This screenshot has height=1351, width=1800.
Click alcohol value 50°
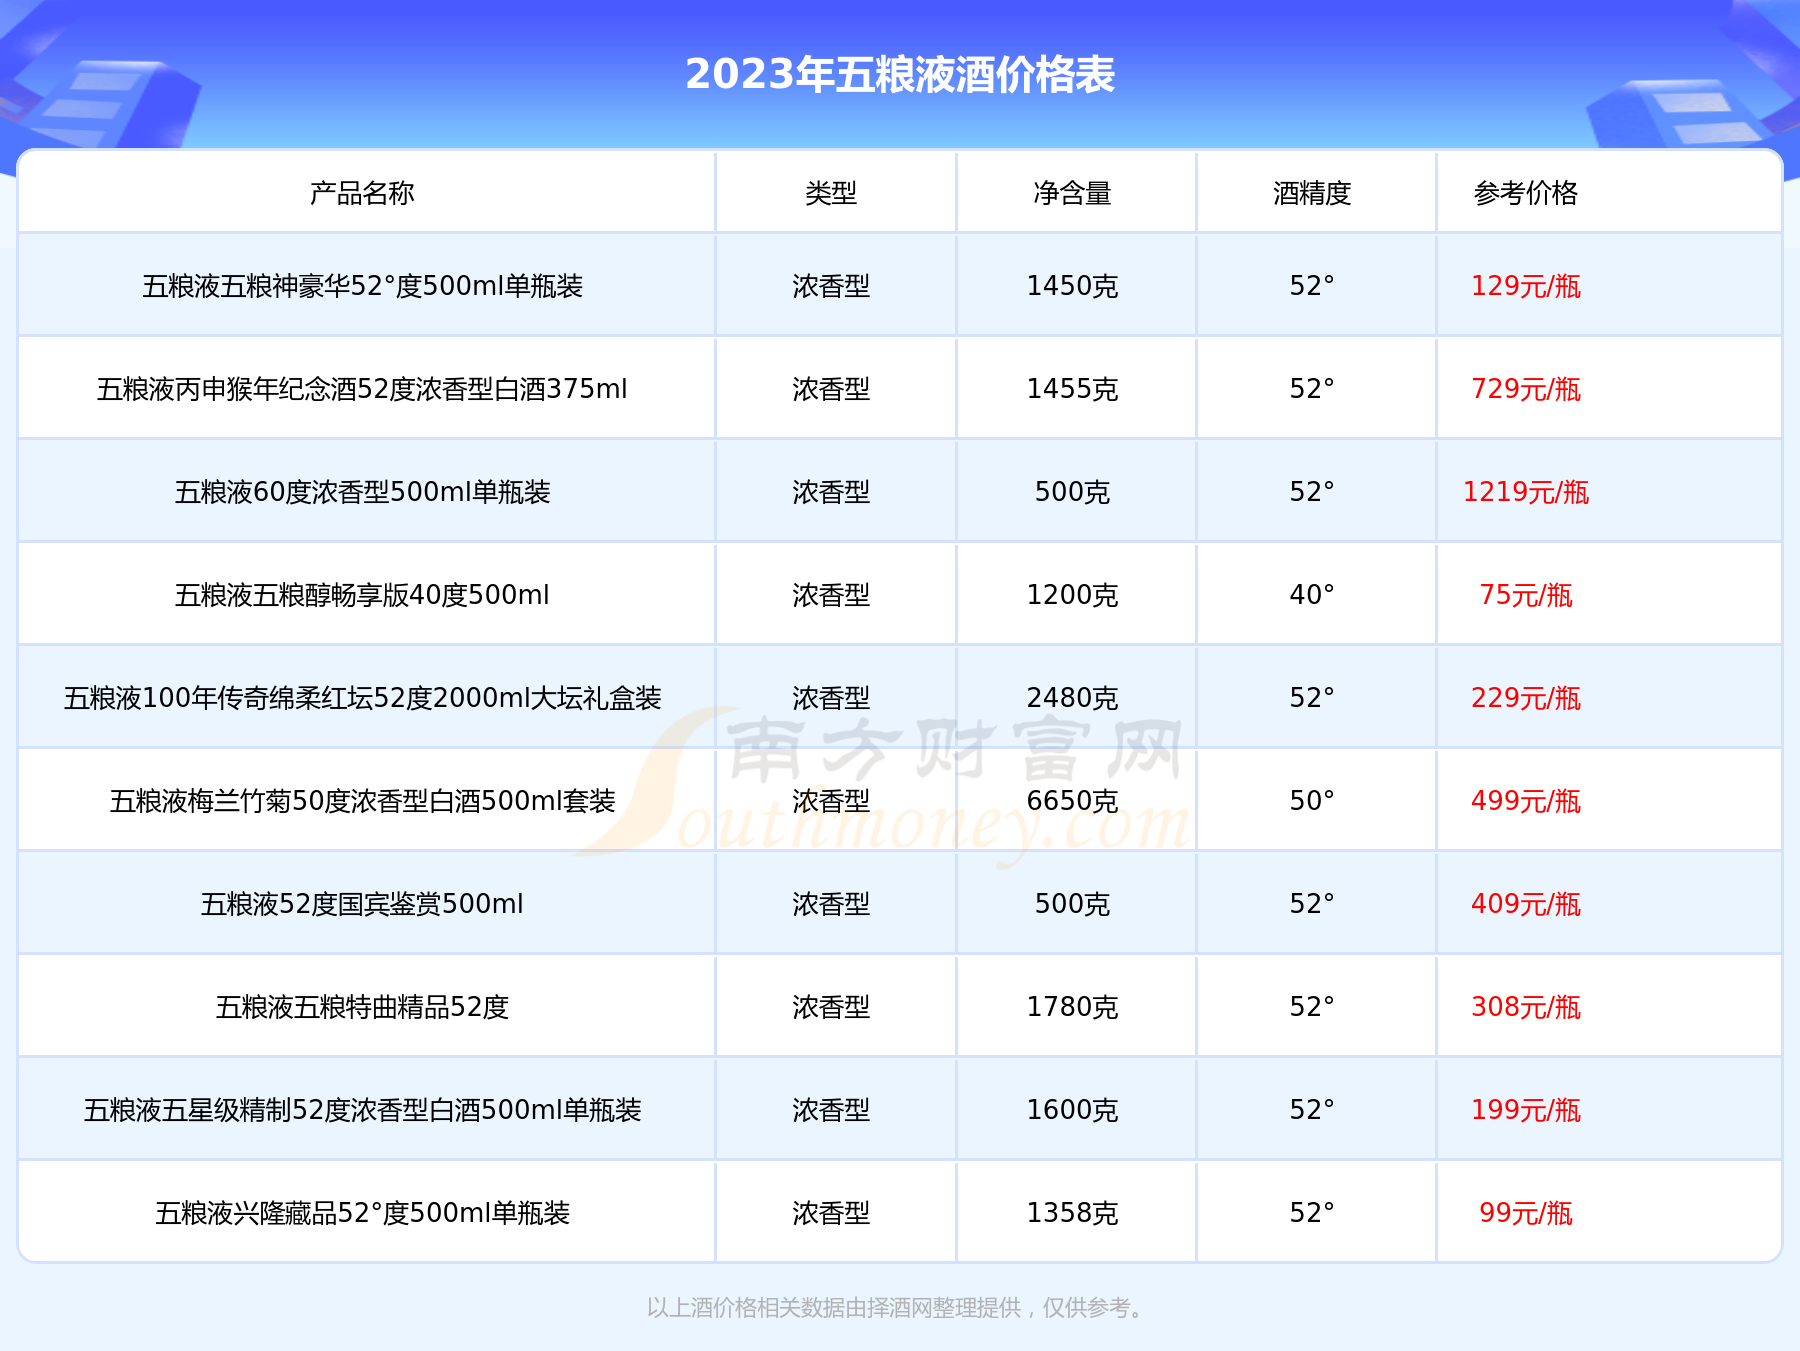[1312, 801]
